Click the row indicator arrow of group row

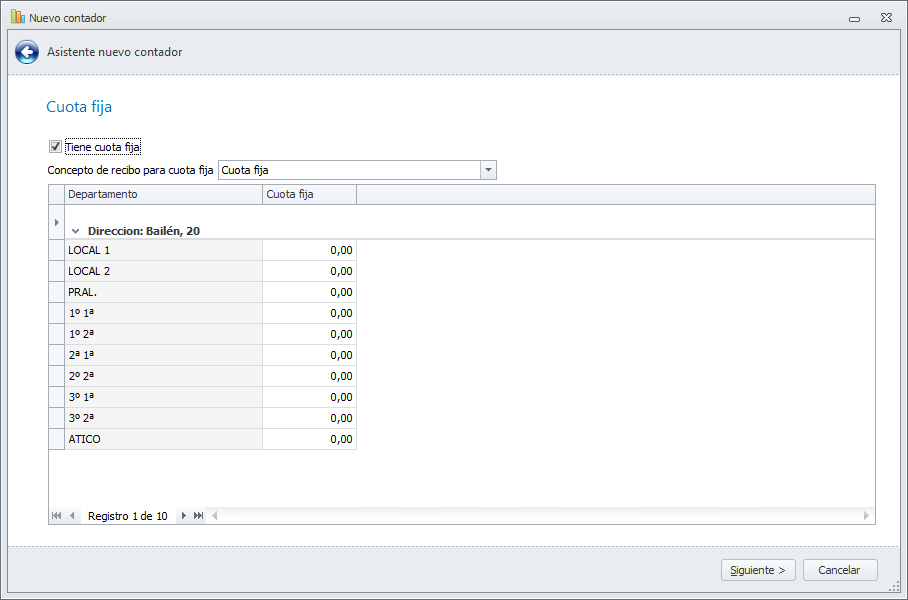click(56, 221)
